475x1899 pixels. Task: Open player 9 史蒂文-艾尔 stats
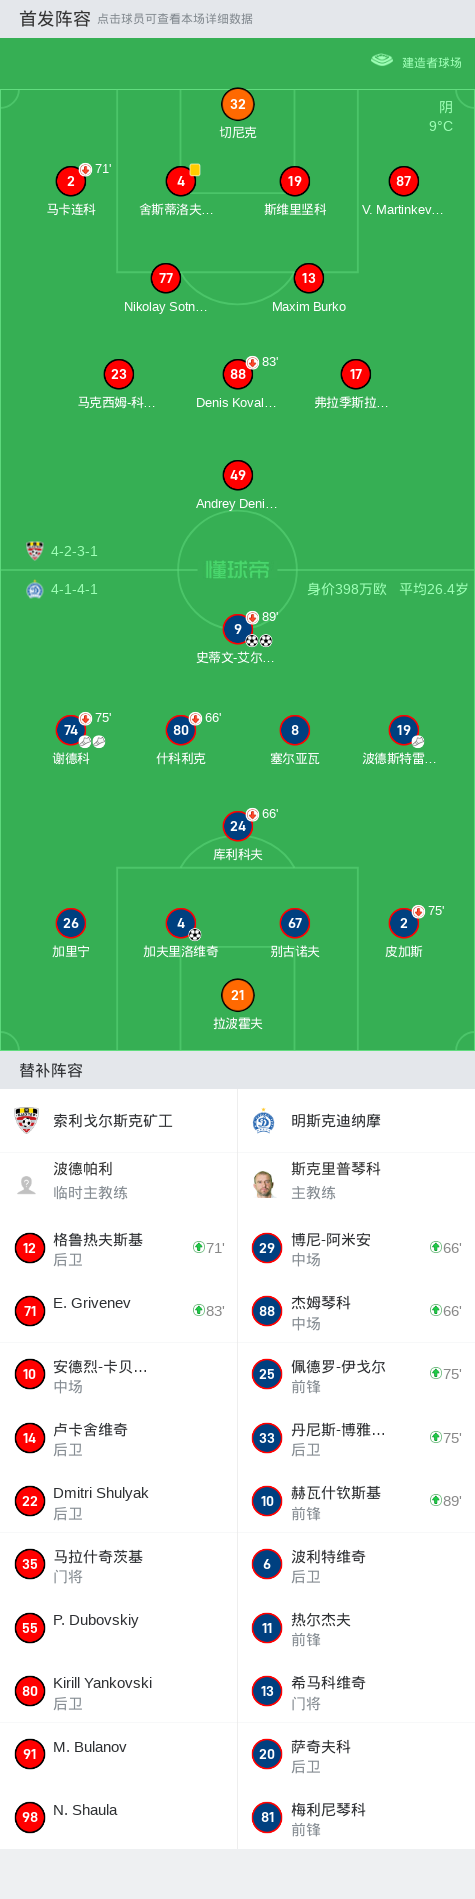click(x=238, y=629)
